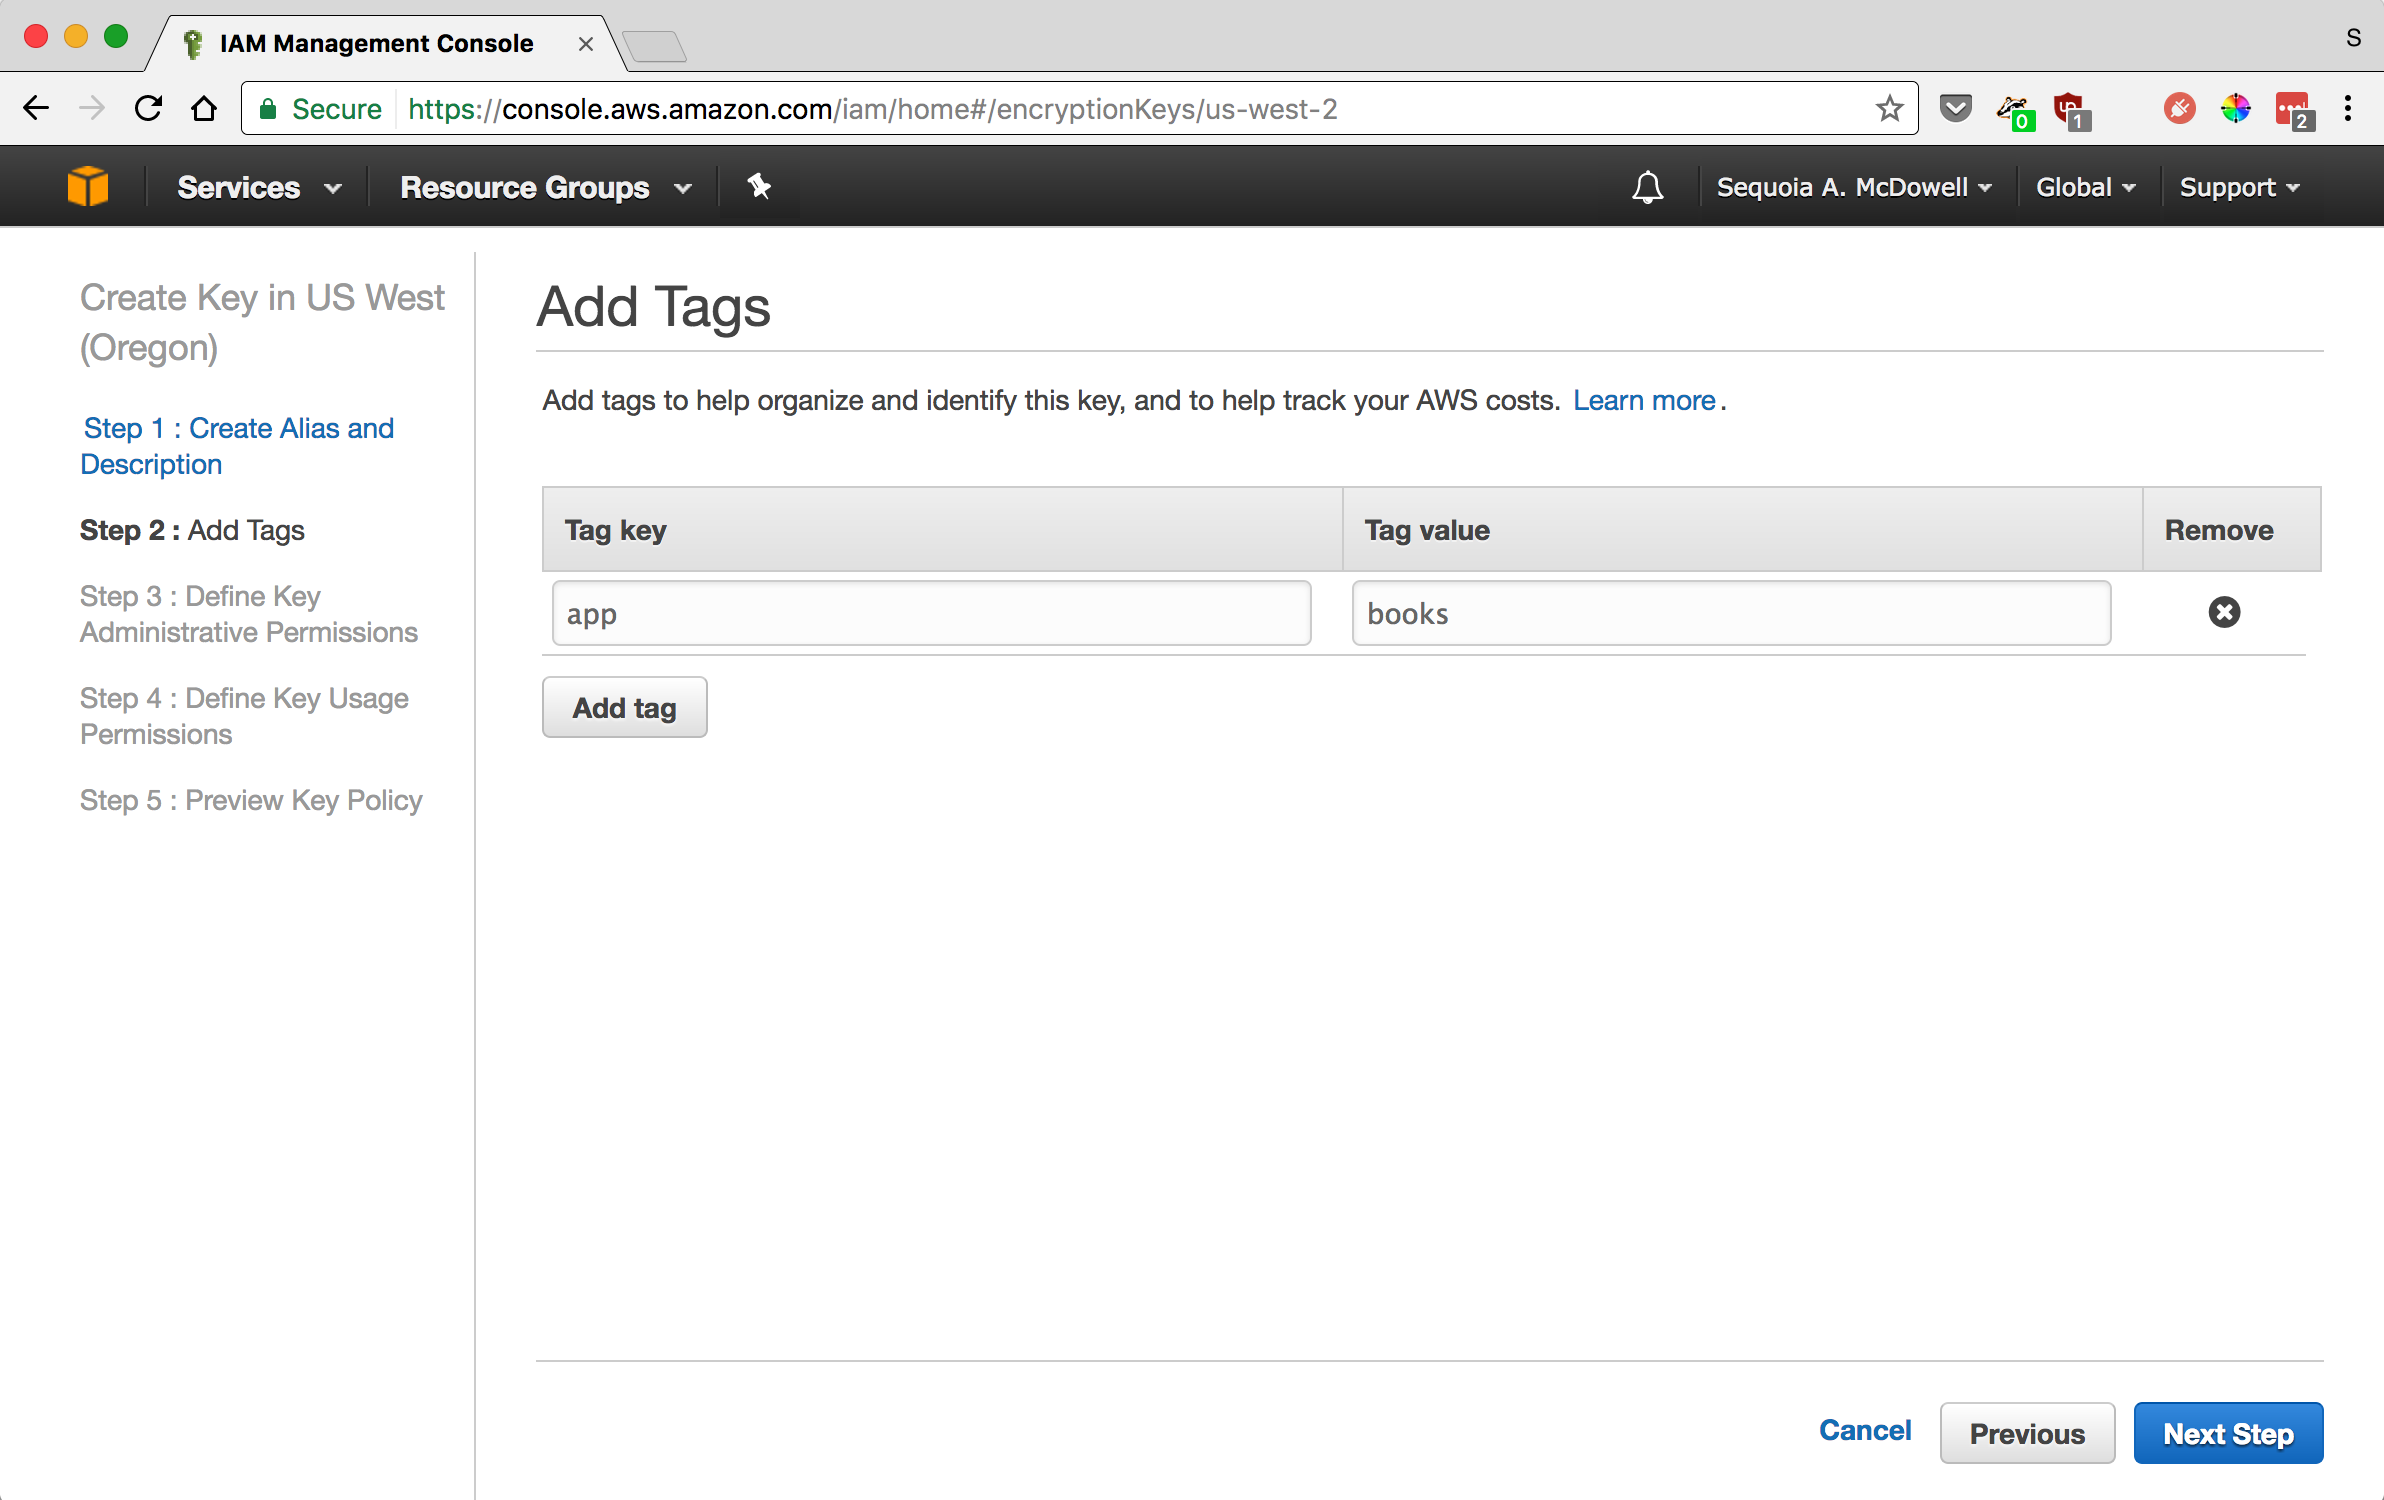
Task: Open the color wheel extension icon
Action: (2235, 108)
